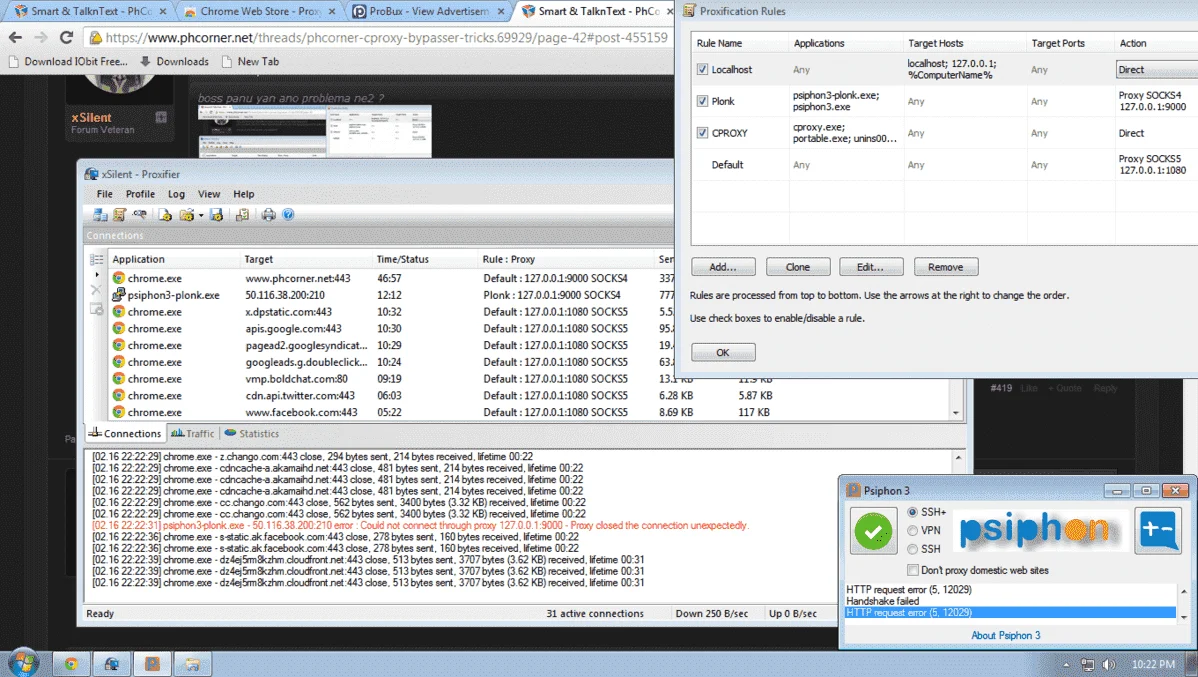
Task: Click the save profile floppy toolbar icon
Action: 216,215
